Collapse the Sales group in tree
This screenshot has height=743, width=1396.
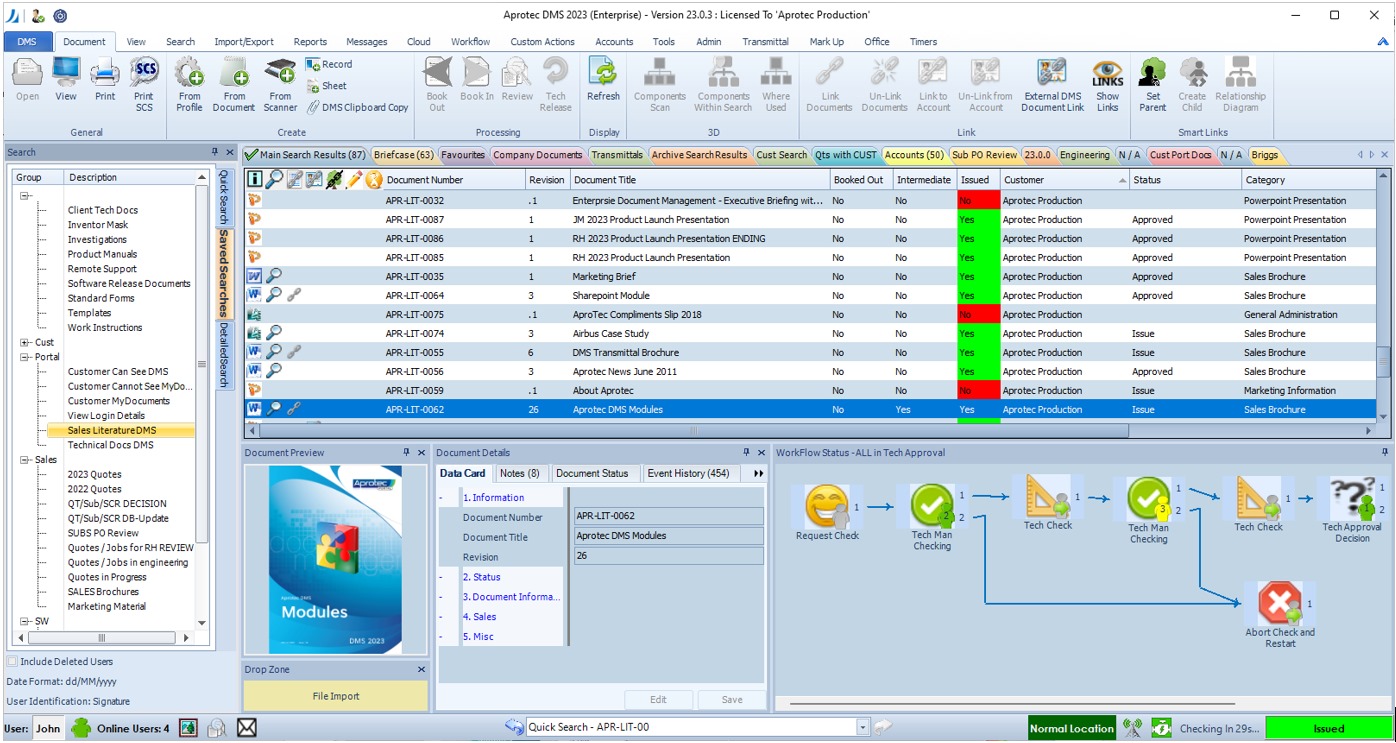point(25,460)
